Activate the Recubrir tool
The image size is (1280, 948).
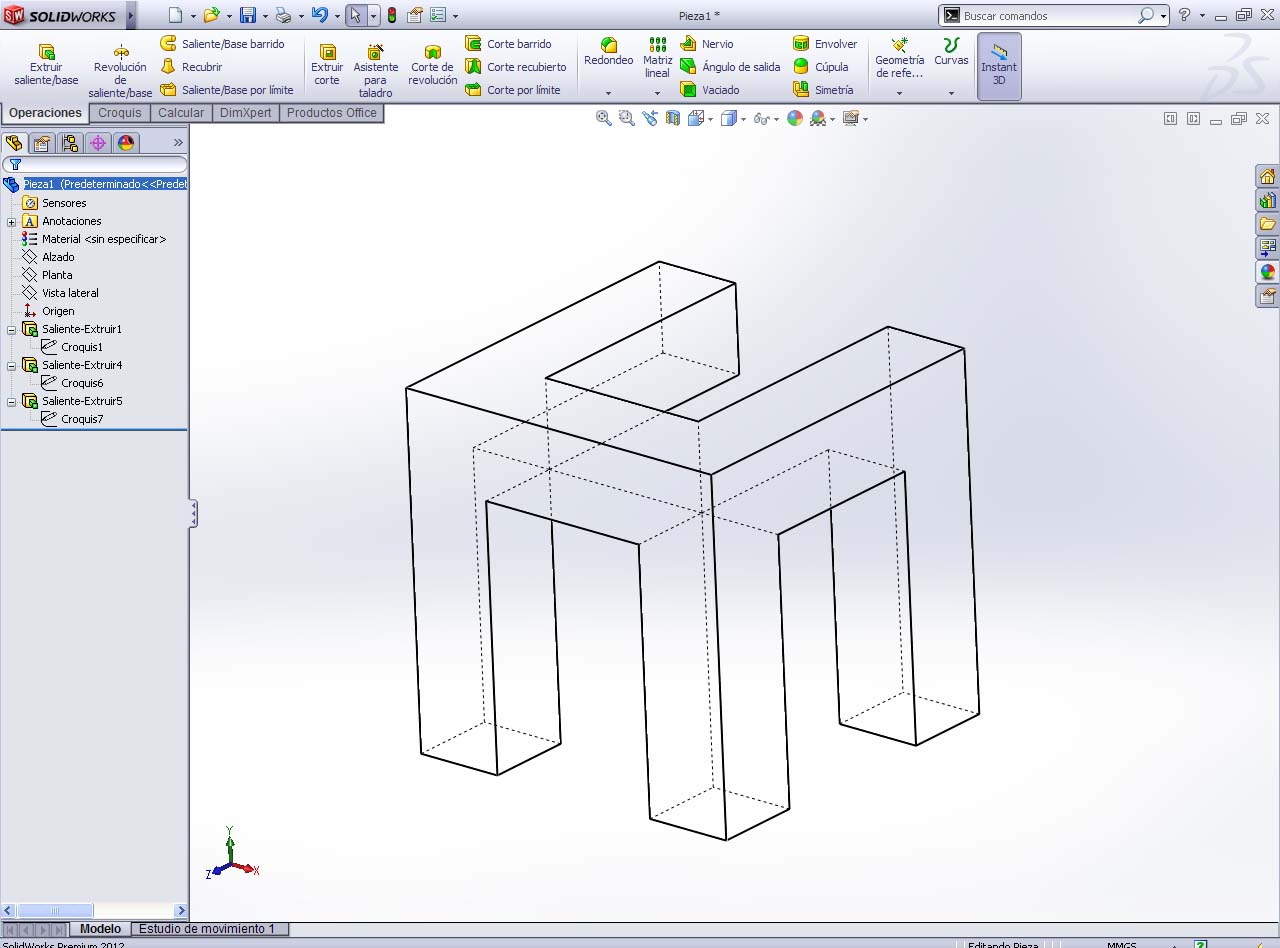click(192, 67)
